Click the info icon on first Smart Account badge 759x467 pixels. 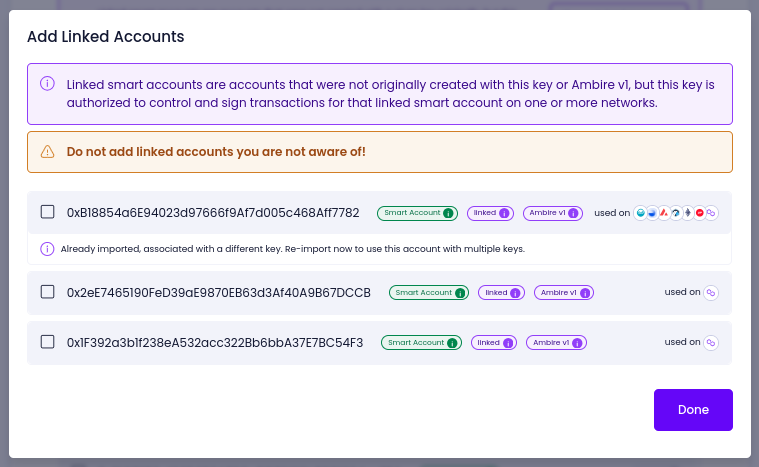coord(448,213)
